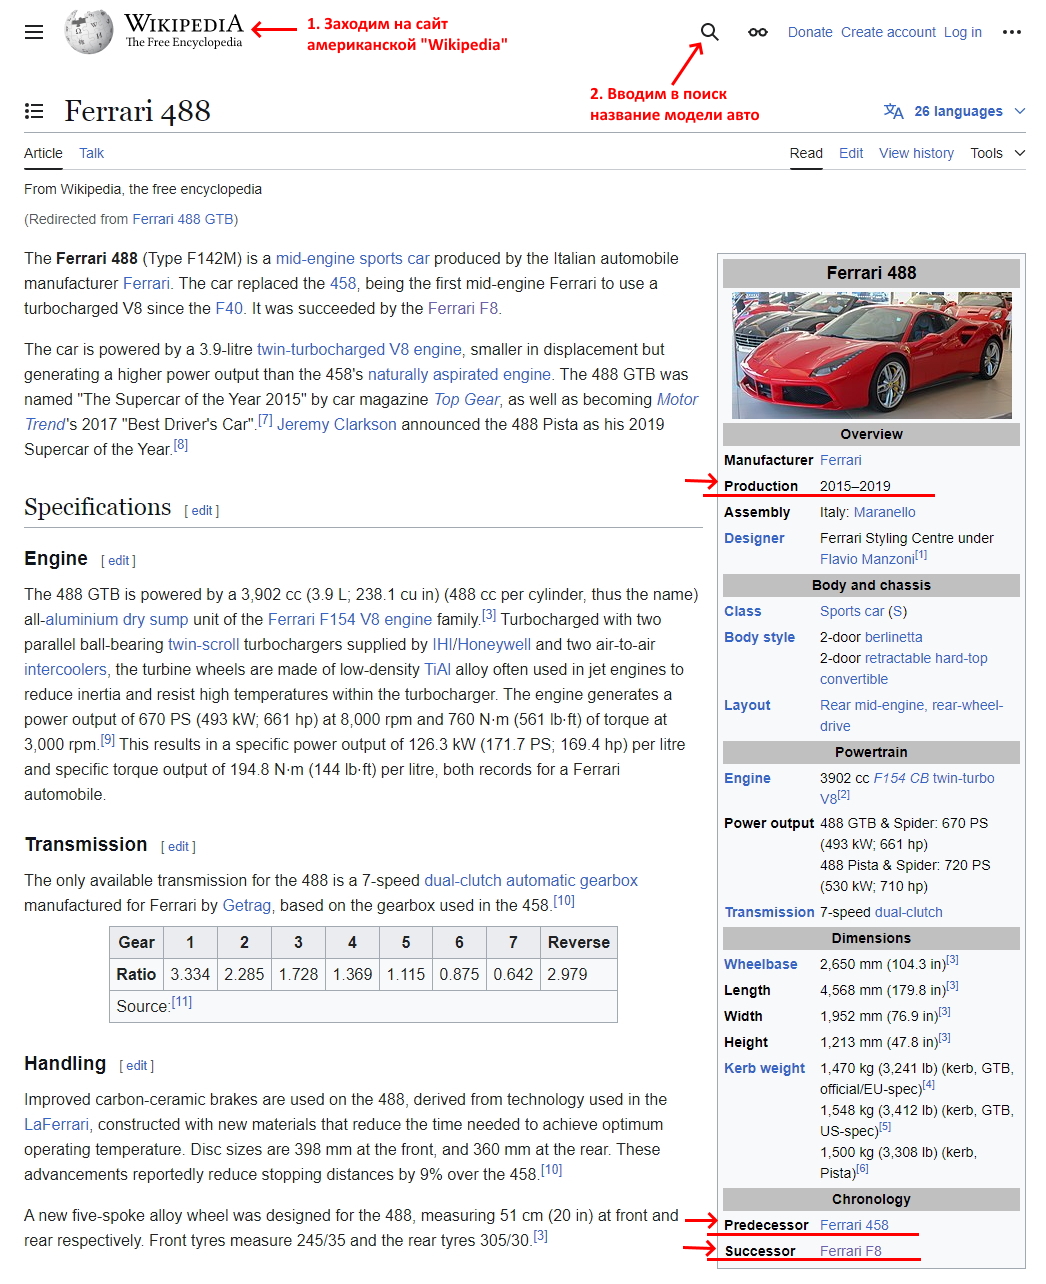
Task: Follow the intercoolers link
Action: (65, 669)
